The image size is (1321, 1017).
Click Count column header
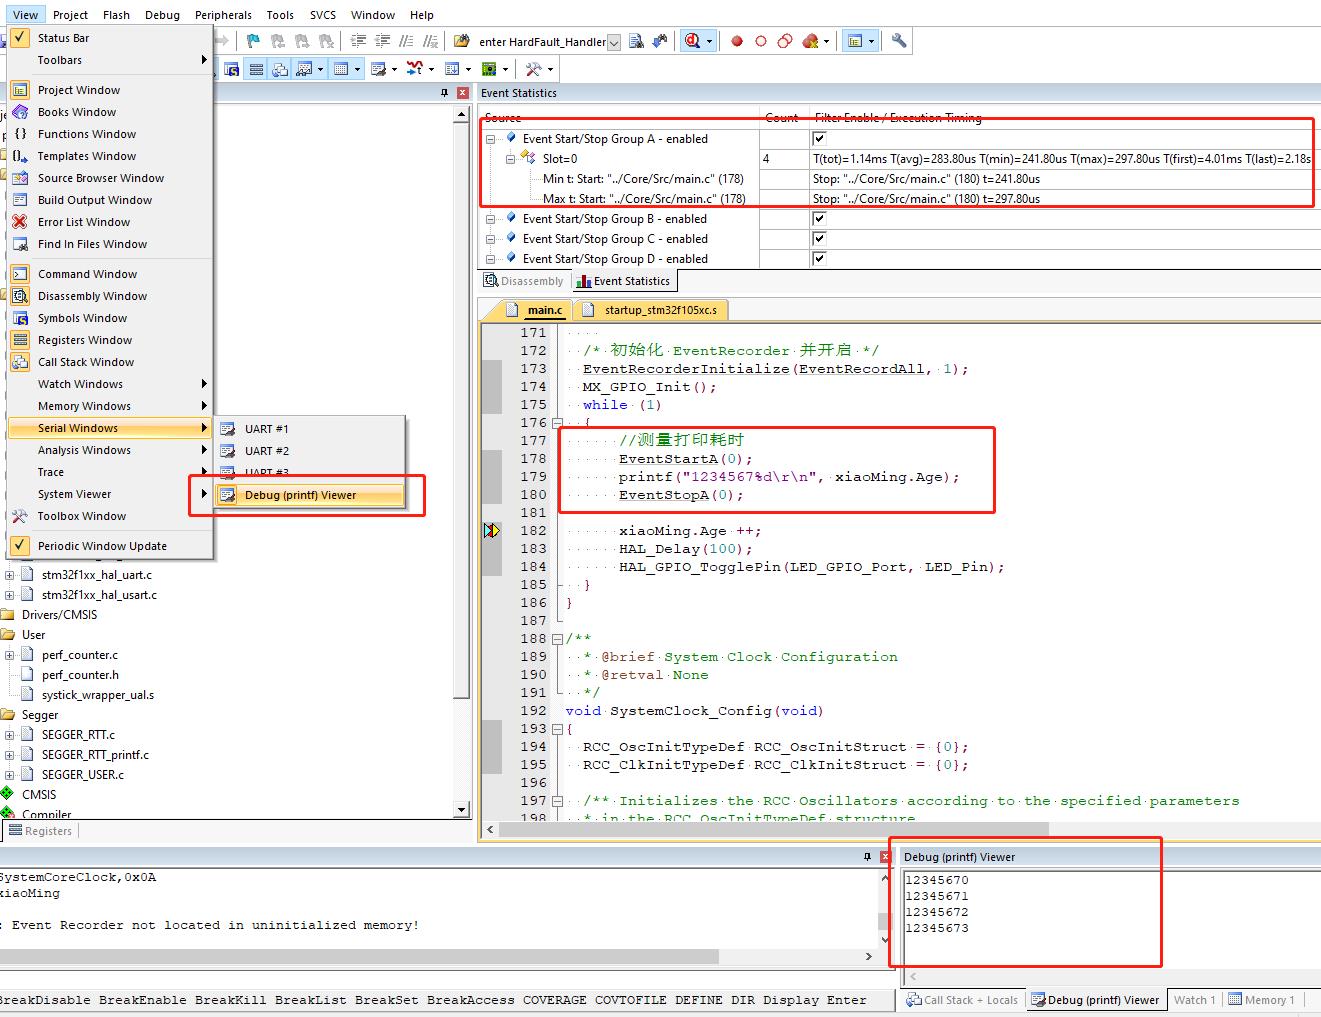pos(781,118)
